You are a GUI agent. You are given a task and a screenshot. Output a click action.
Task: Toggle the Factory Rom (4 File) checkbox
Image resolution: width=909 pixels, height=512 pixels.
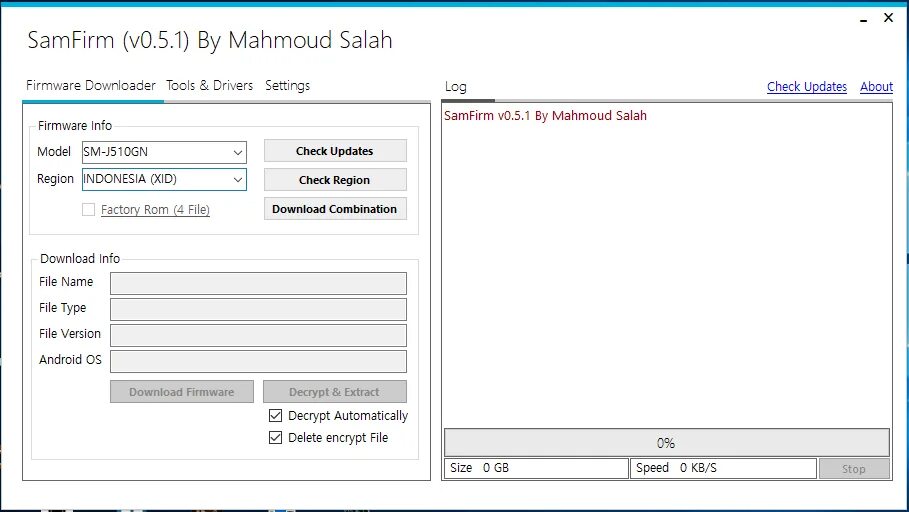click(x=88, y=209)
